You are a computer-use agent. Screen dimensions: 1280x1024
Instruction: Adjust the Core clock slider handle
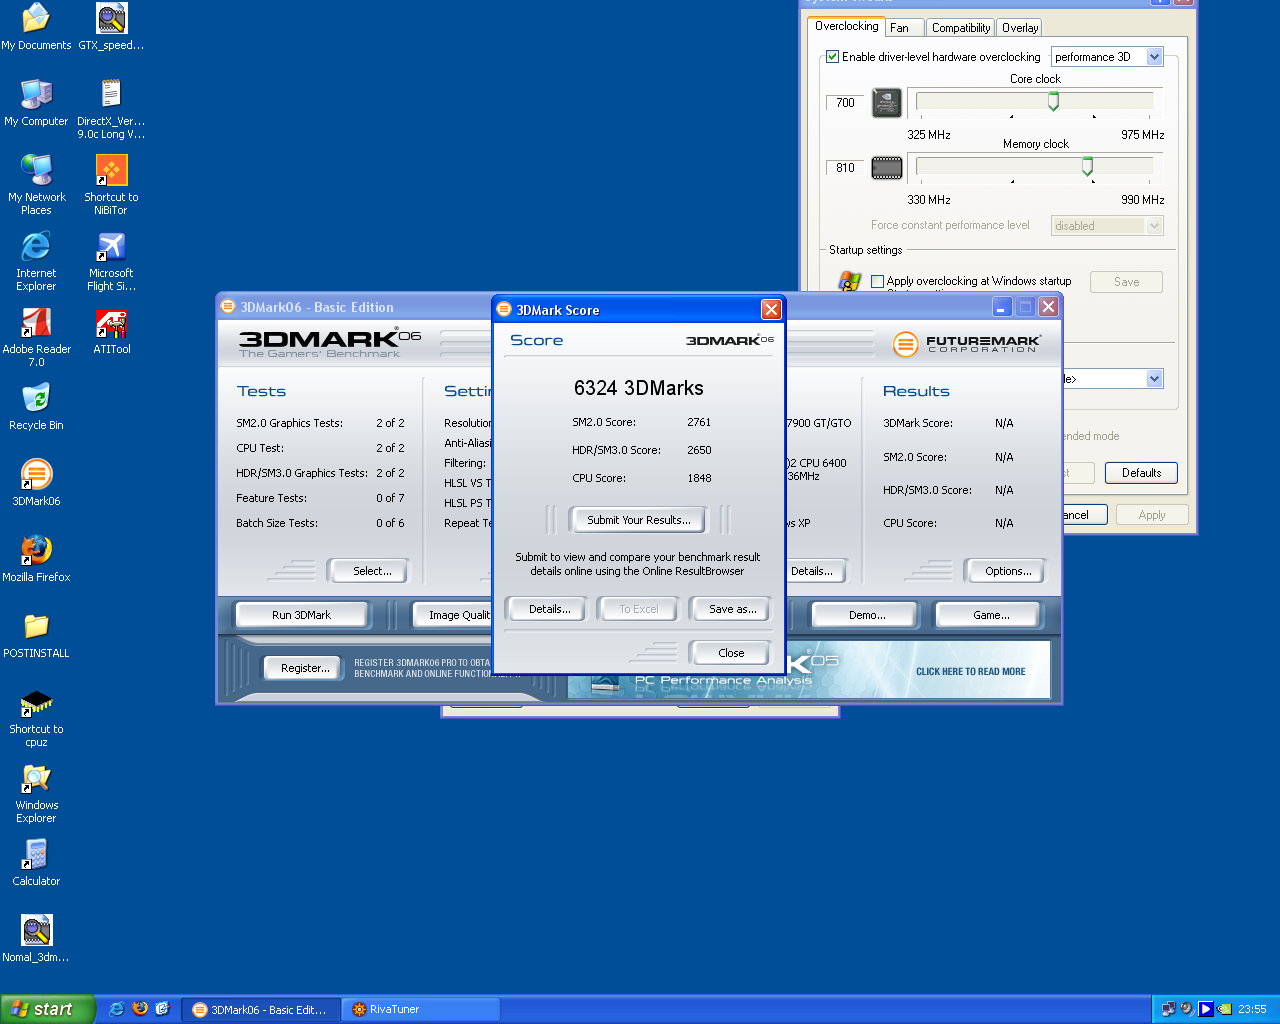(x=1053, y=102)
